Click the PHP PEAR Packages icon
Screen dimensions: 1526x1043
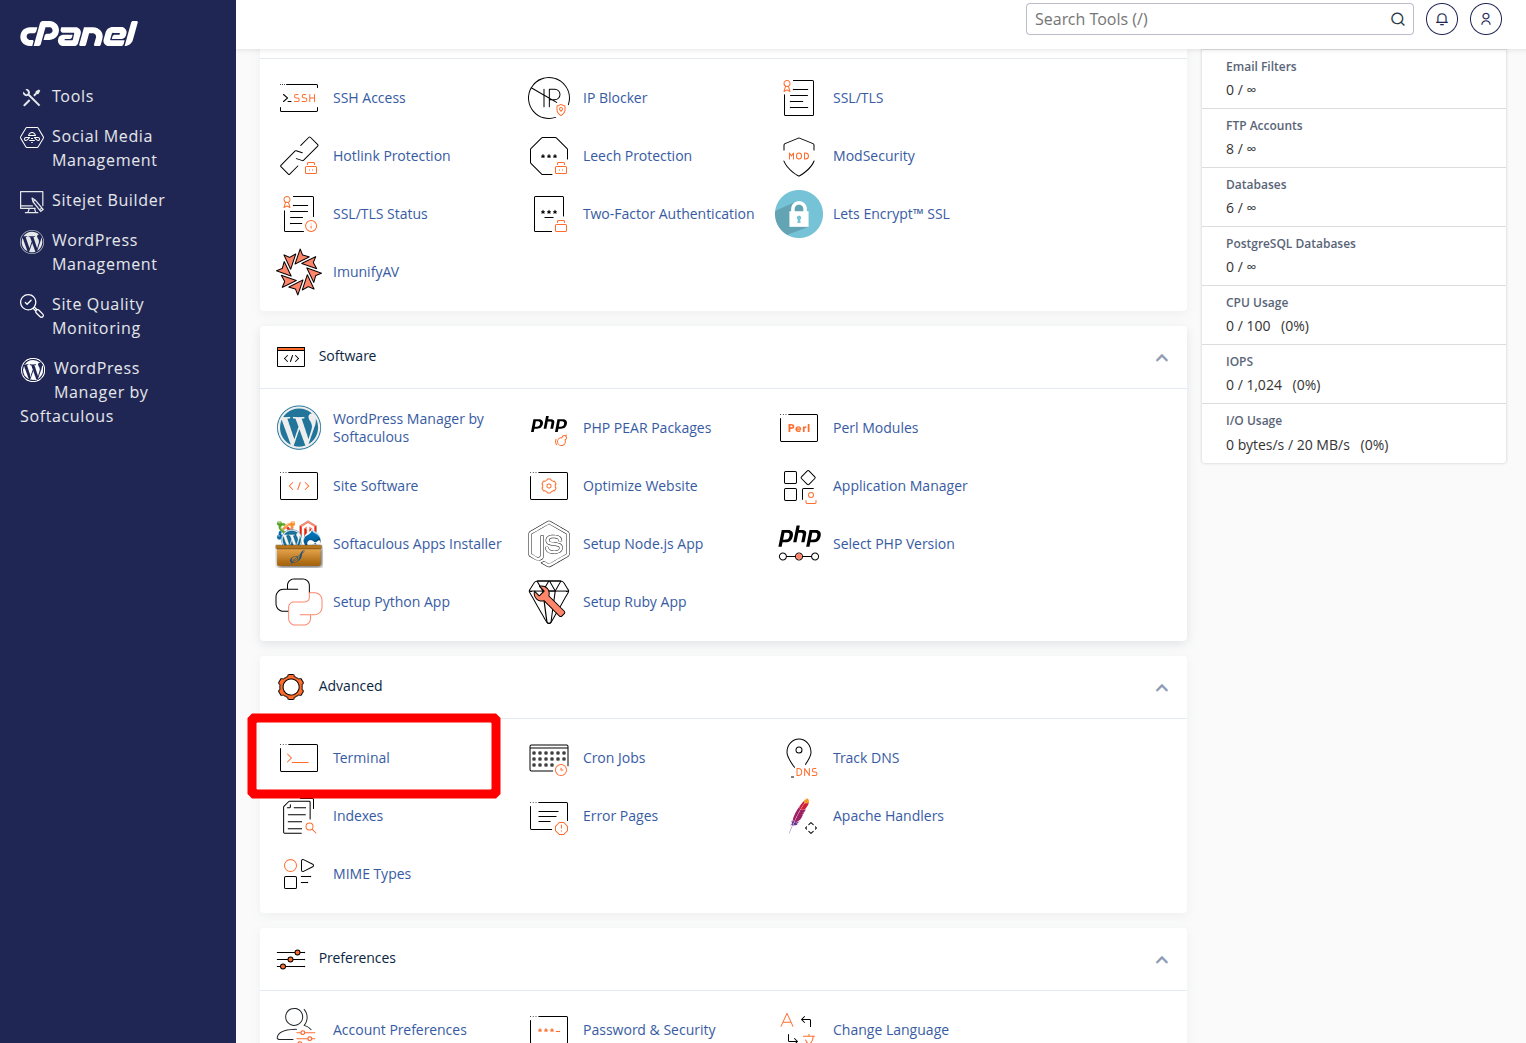coord(549,428)
